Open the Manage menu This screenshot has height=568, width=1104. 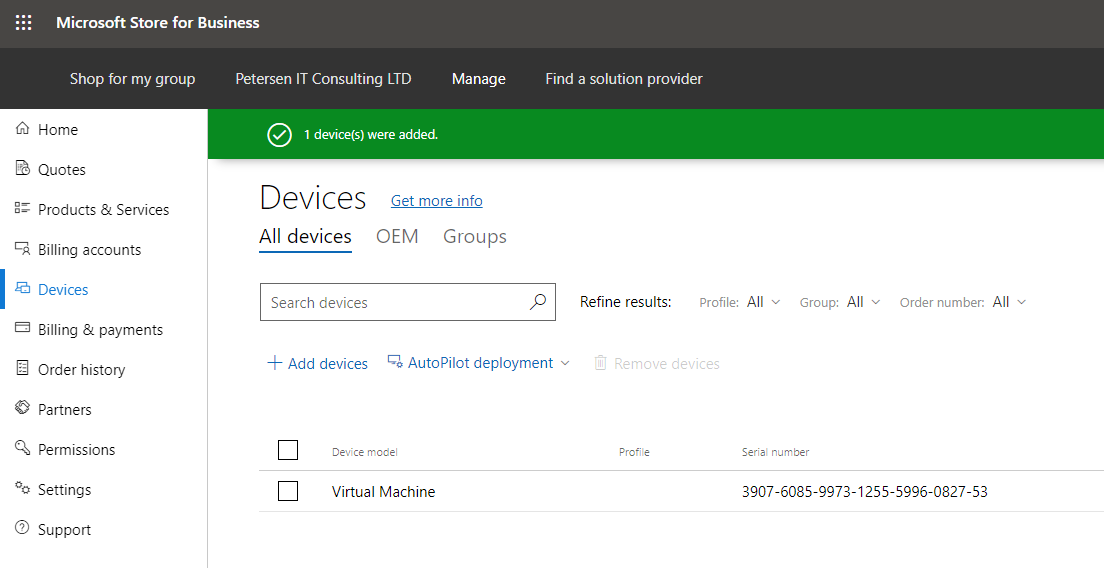479,79
